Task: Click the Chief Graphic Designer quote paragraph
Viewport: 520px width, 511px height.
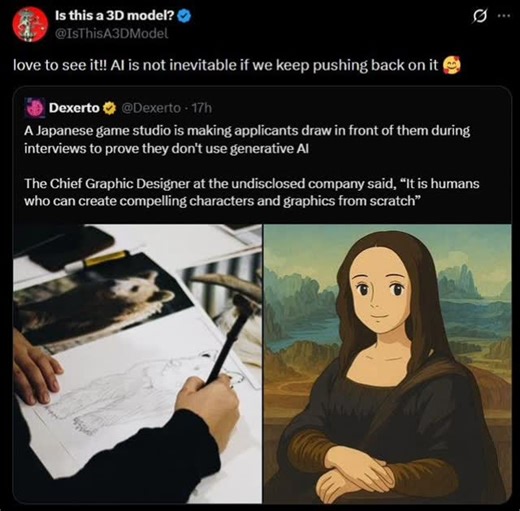Action: tap(252, 192)
